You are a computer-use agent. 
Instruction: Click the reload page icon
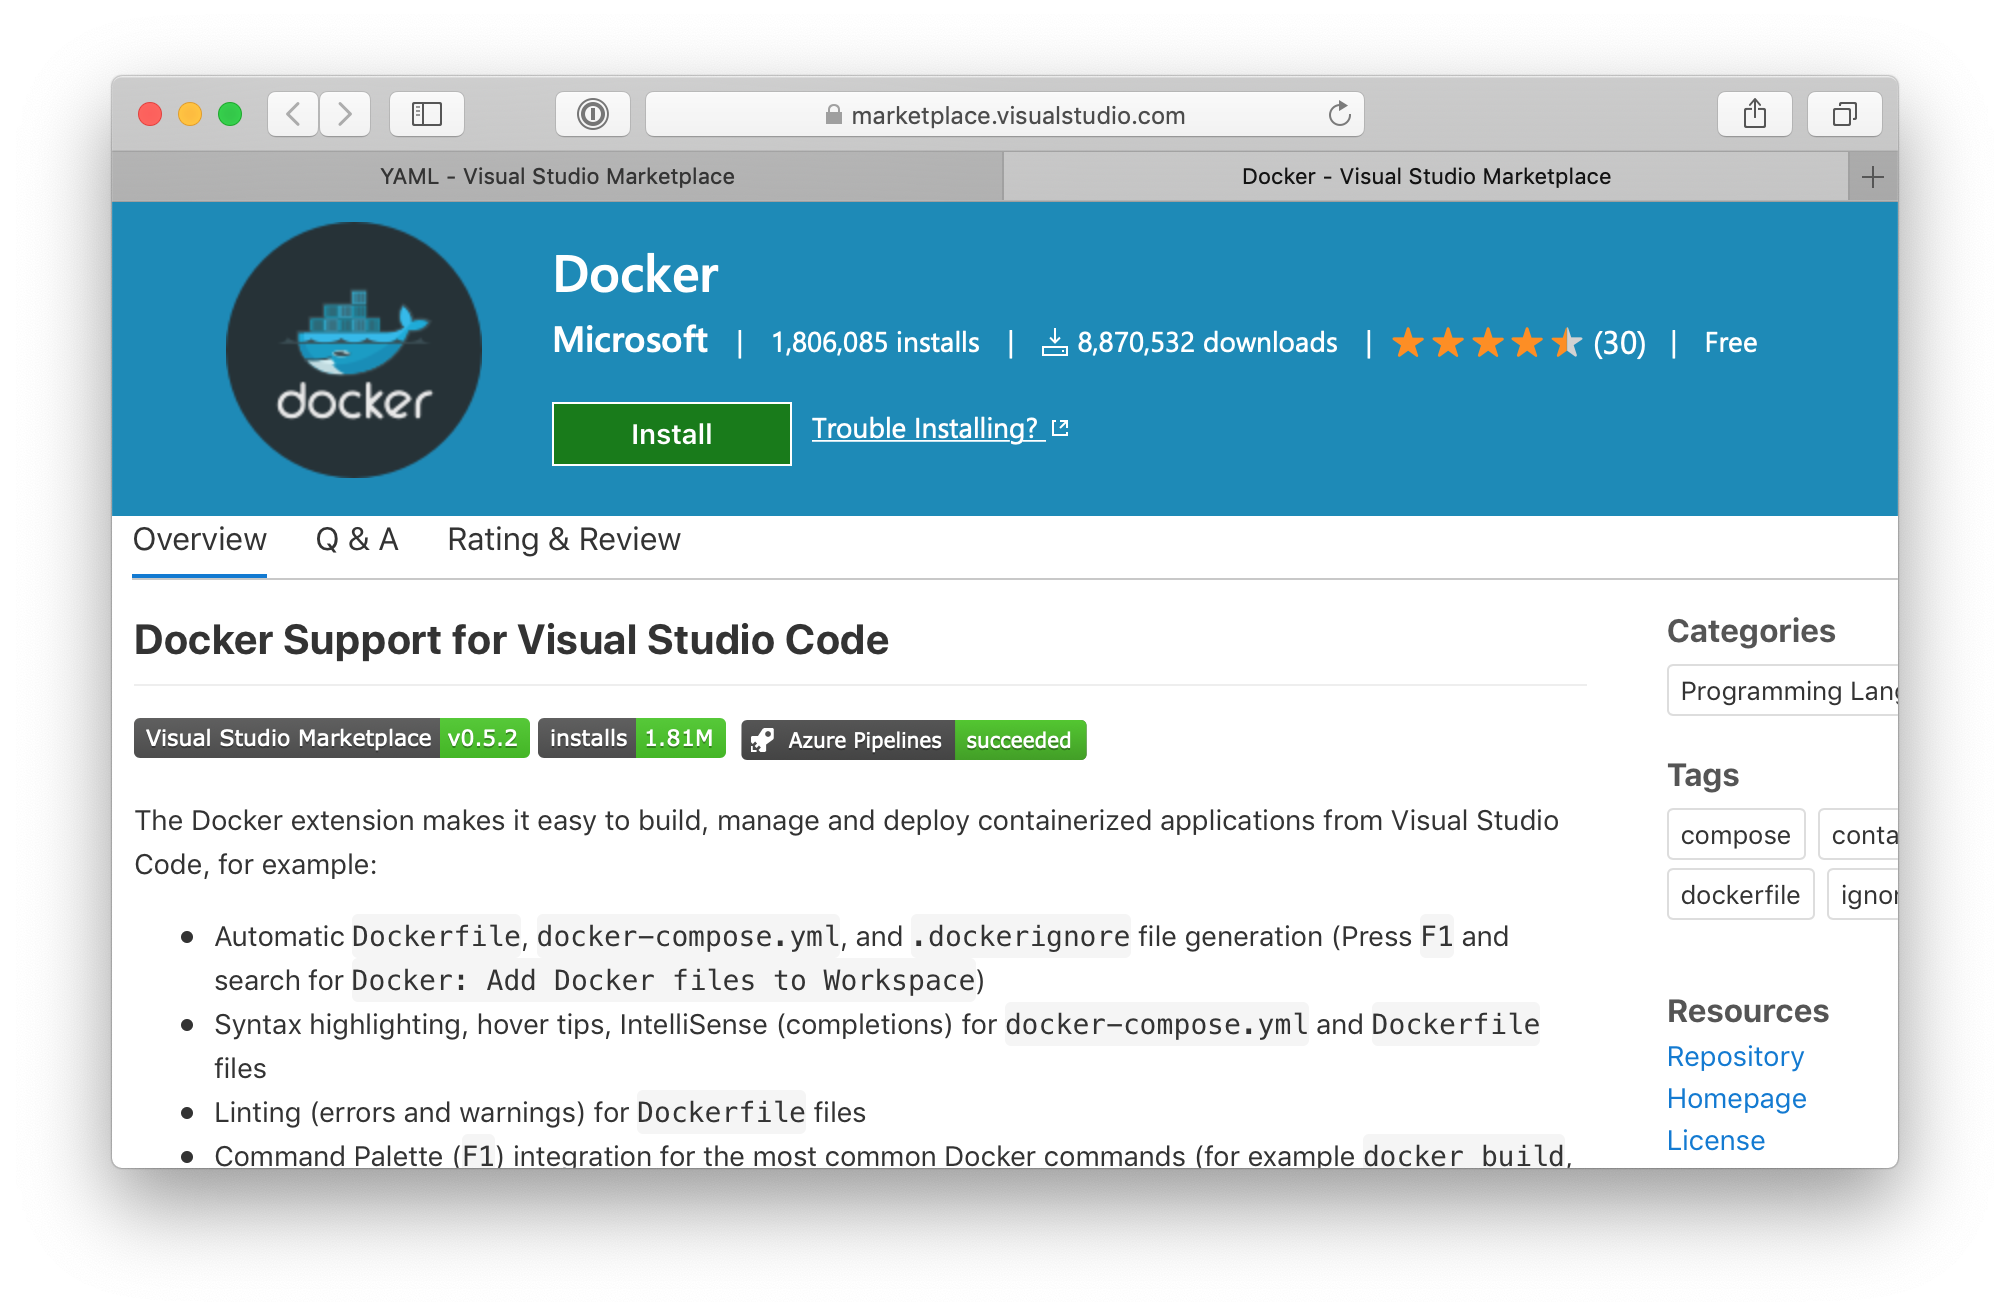tap(1339, 114)
